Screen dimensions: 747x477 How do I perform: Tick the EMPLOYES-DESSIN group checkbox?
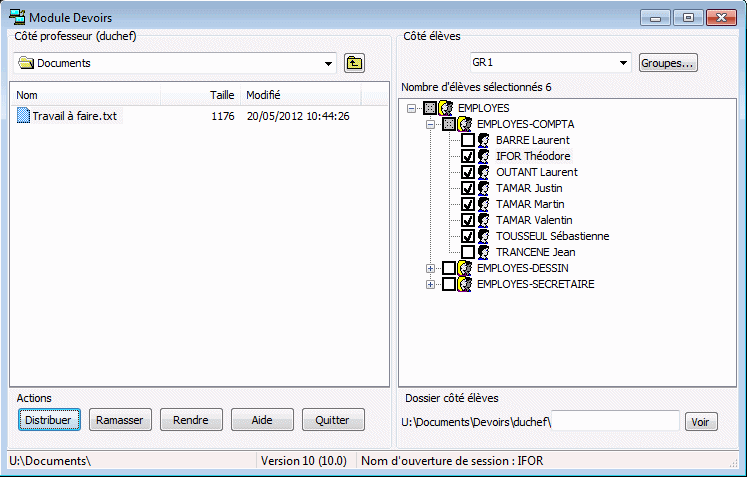(449, 268)
